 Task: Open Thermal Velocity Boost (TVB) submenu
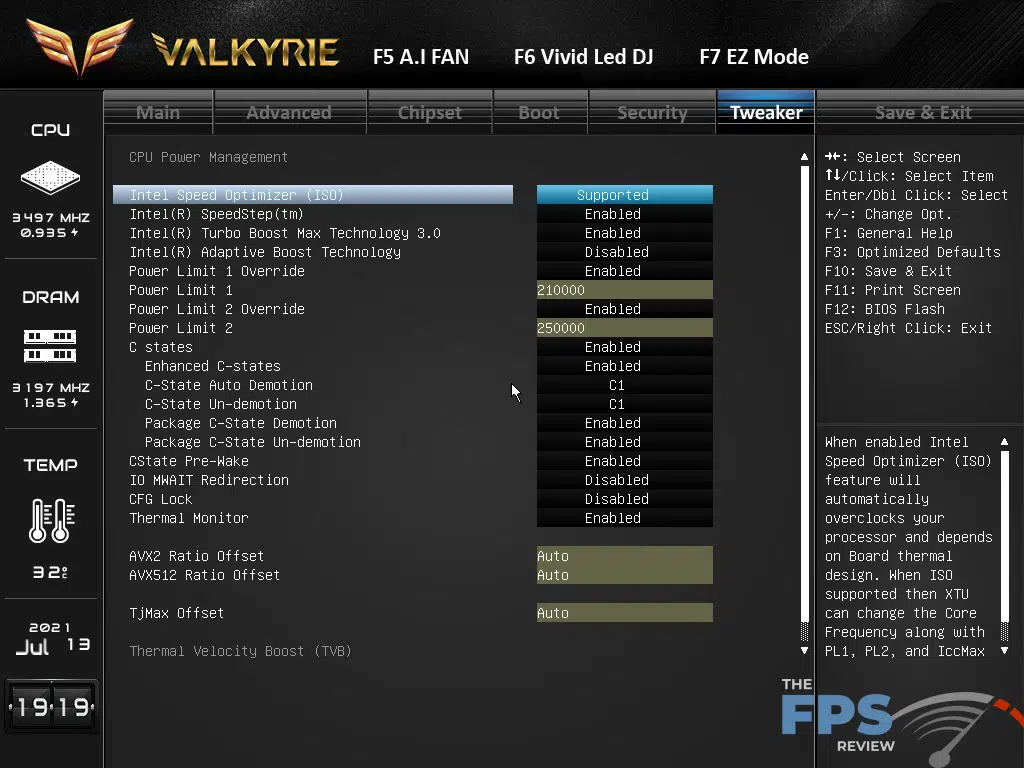[x=240, y=650]
